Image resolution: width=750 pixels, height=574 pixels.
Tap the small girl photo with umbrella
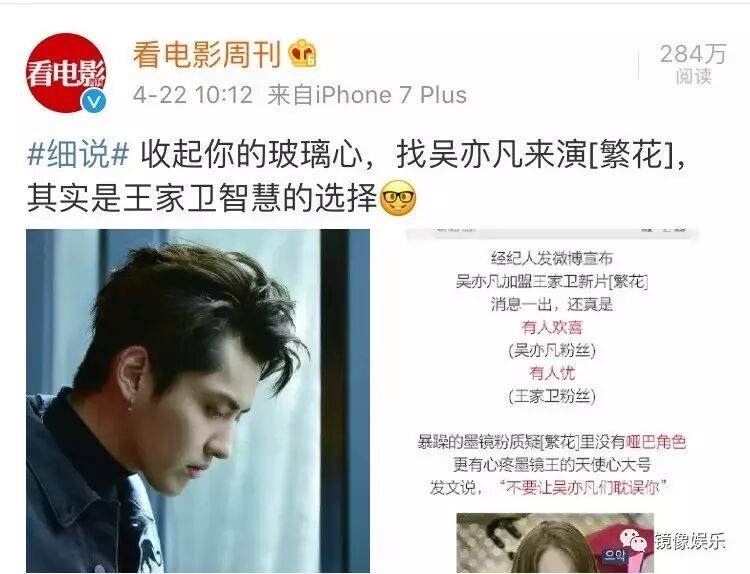coord(555,543)
